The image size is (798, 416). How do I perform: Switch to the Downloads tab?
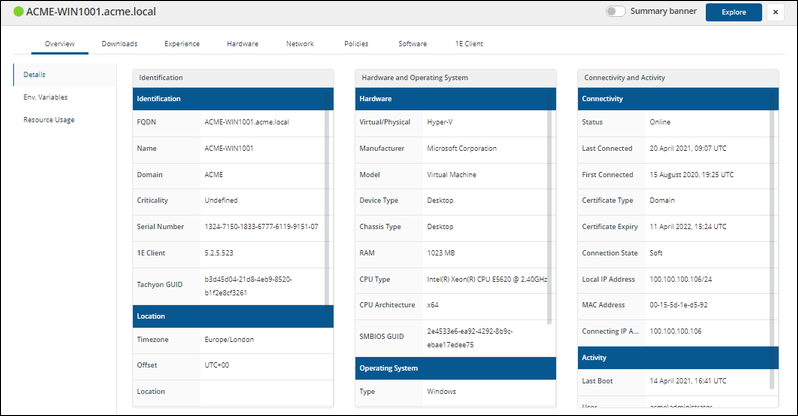(x=119, y=44)
